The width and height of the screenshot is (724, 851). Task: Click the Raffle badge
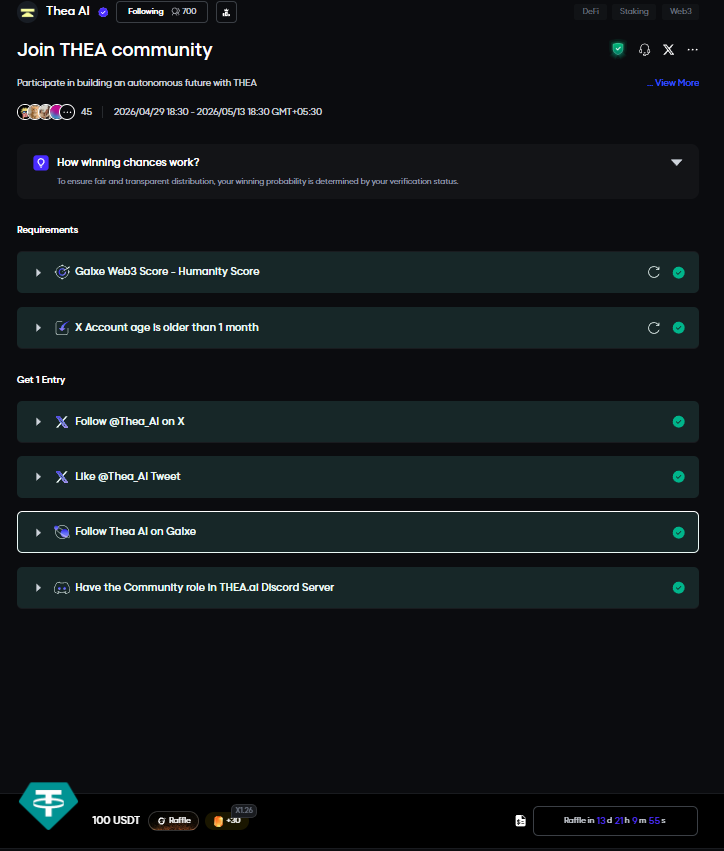(174, 821)
